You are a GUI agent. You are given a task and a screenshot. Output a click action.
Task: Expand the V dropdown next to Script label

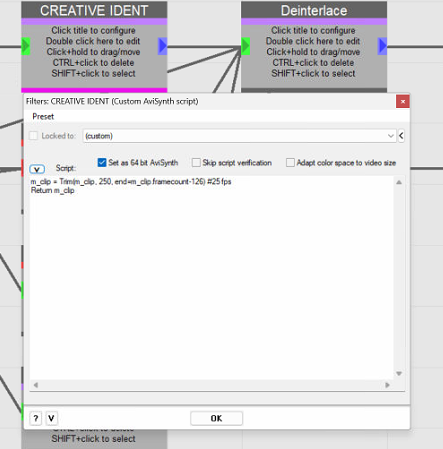coord(37,169)
